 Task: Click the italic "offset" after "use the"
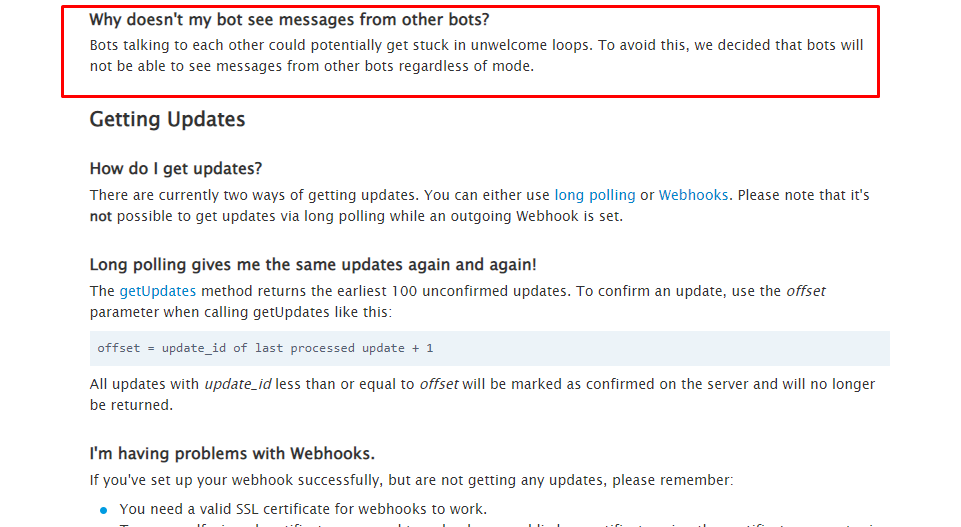click(x=806, y=291)
